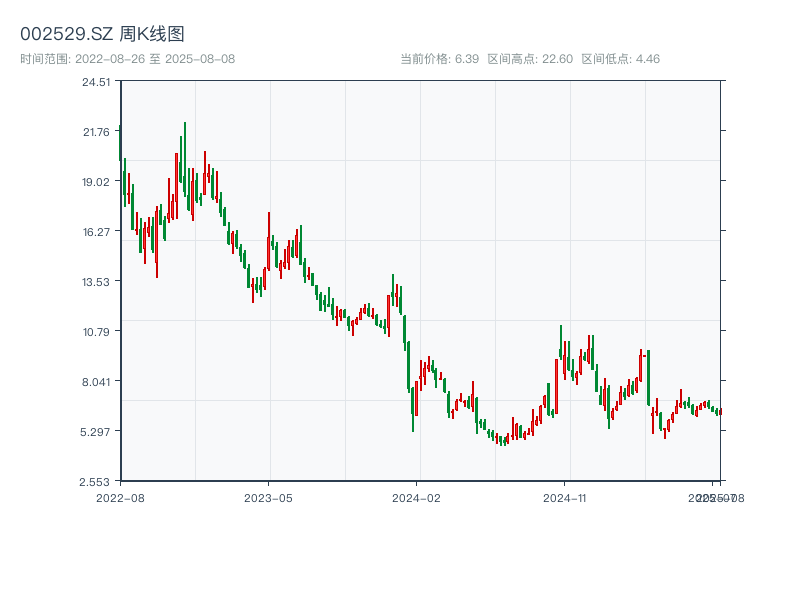Click the 10.79 y-axis tick label
Image resolution: width=800 pixels, height=600 pixels.
tap(96, 332)
